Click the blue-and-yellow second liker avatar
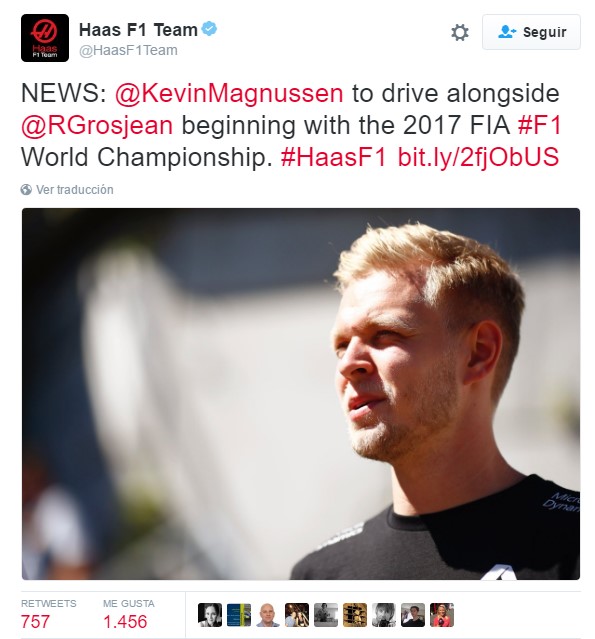 (x=239, y=615)
